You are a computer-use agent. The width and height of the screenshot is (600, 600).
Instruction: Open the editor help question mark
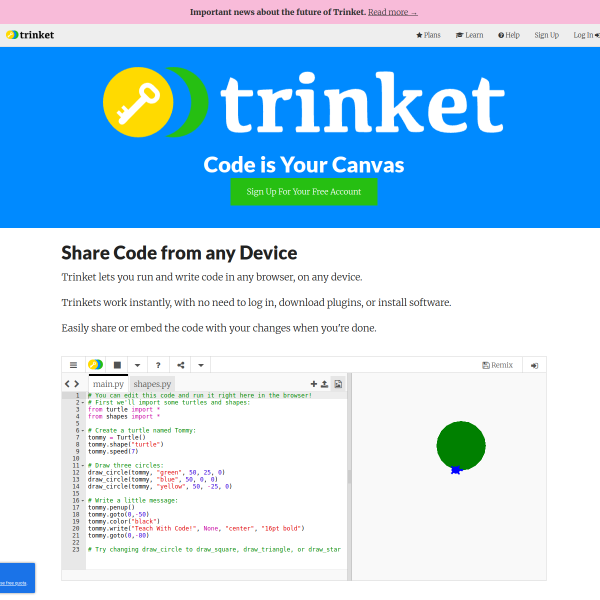click(x=158, y=365)
